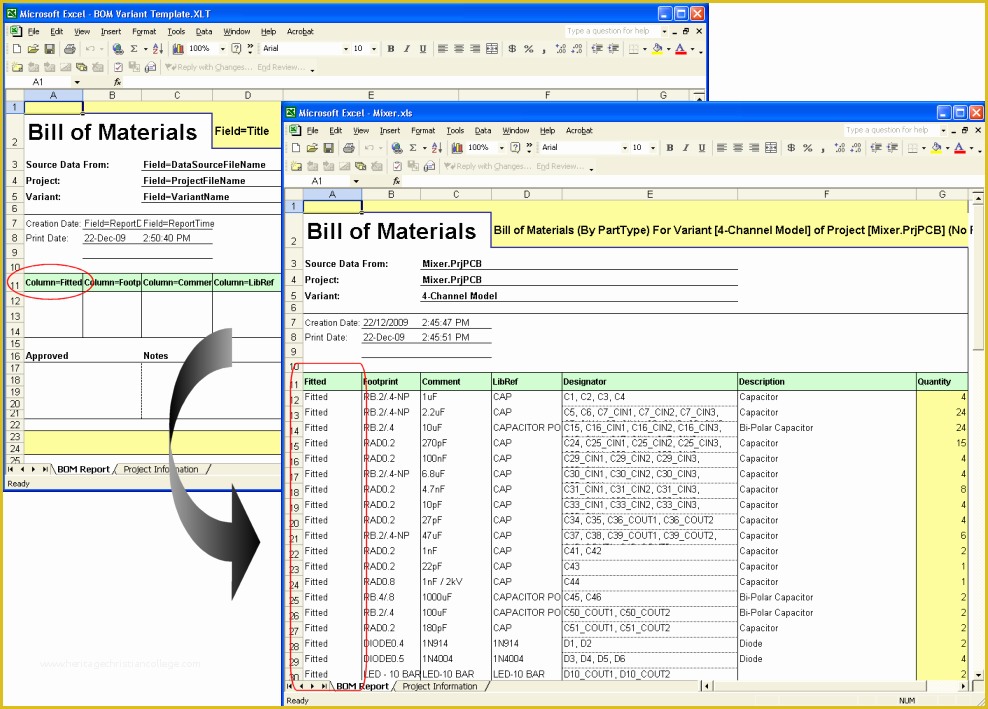Toggle Bold in Mixer.xls window
The height and width of the screenshot is (709, 988).
[x=670, y=147]
